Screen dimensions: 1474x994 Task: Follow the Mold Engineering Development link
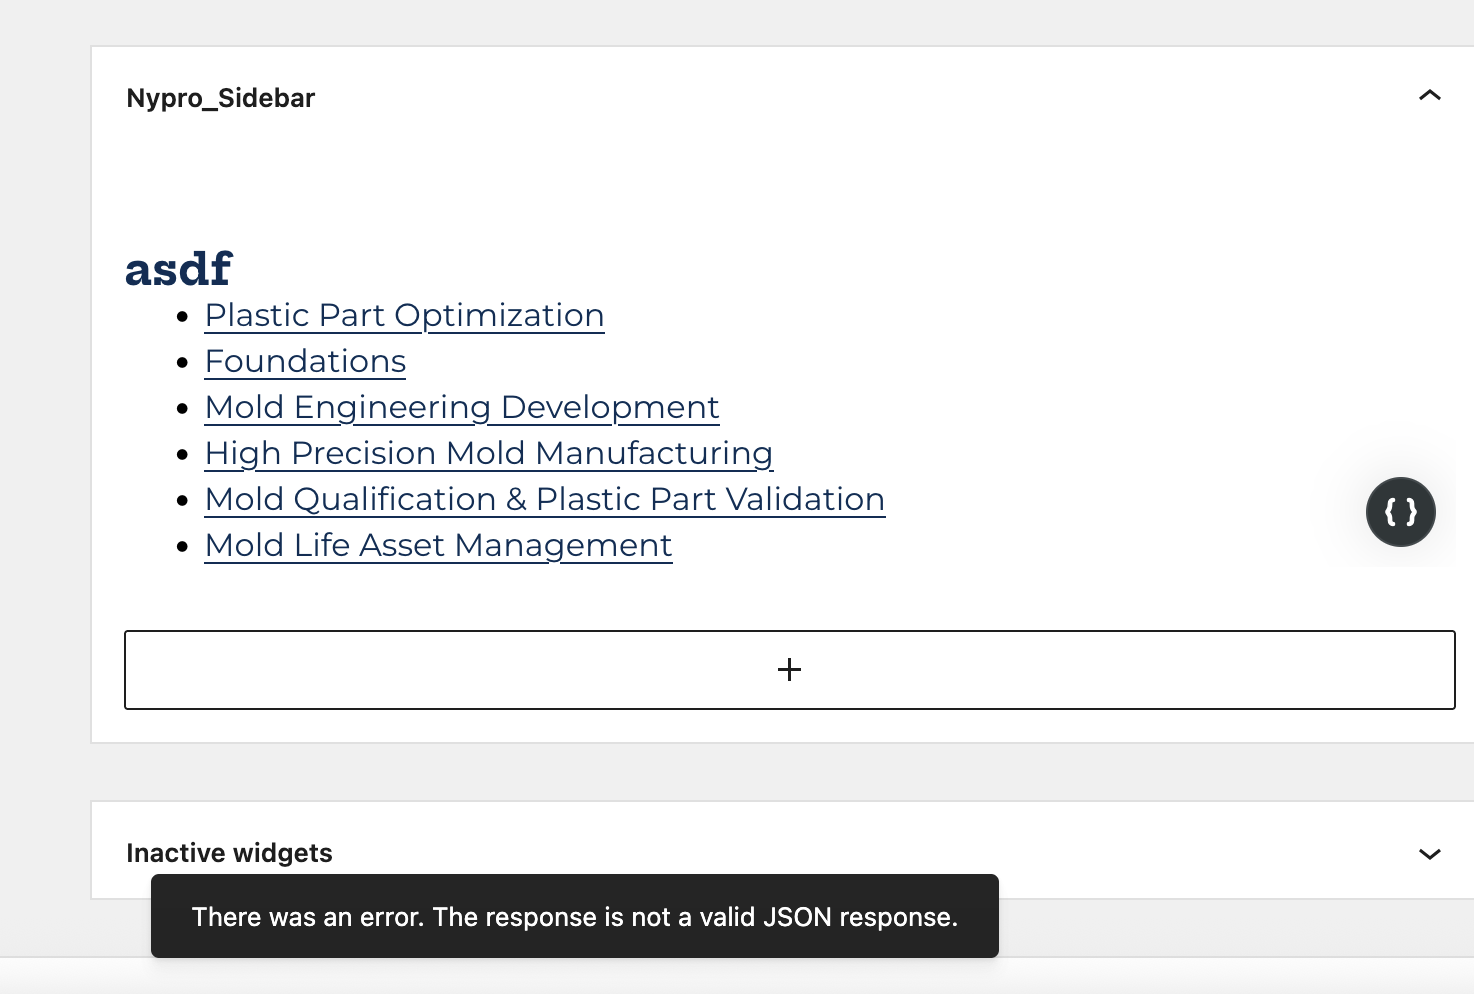click(x=462, y=408)
